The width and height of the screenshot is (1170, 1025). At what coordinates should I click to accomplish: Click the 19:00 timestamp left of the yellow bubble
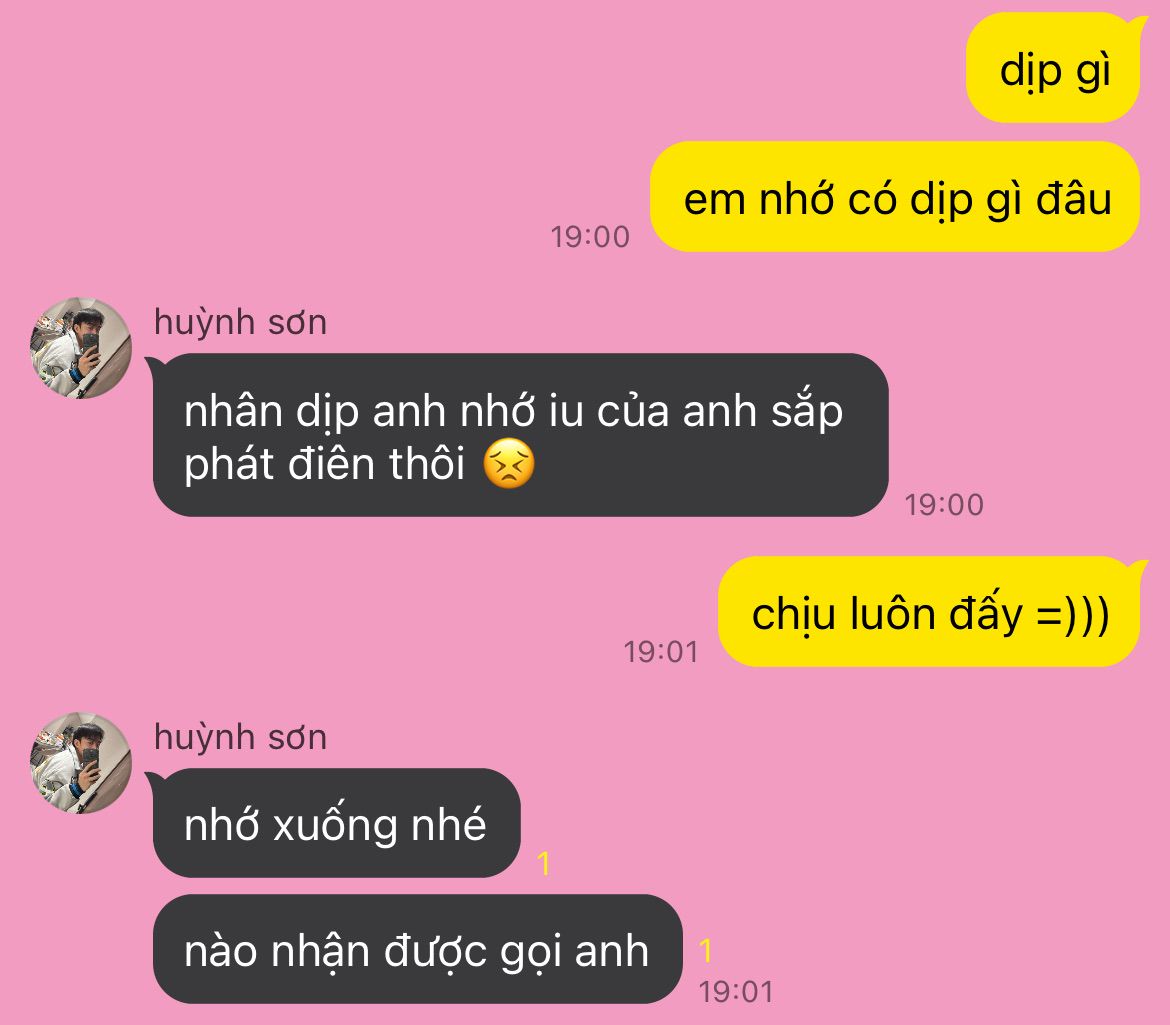590,236
